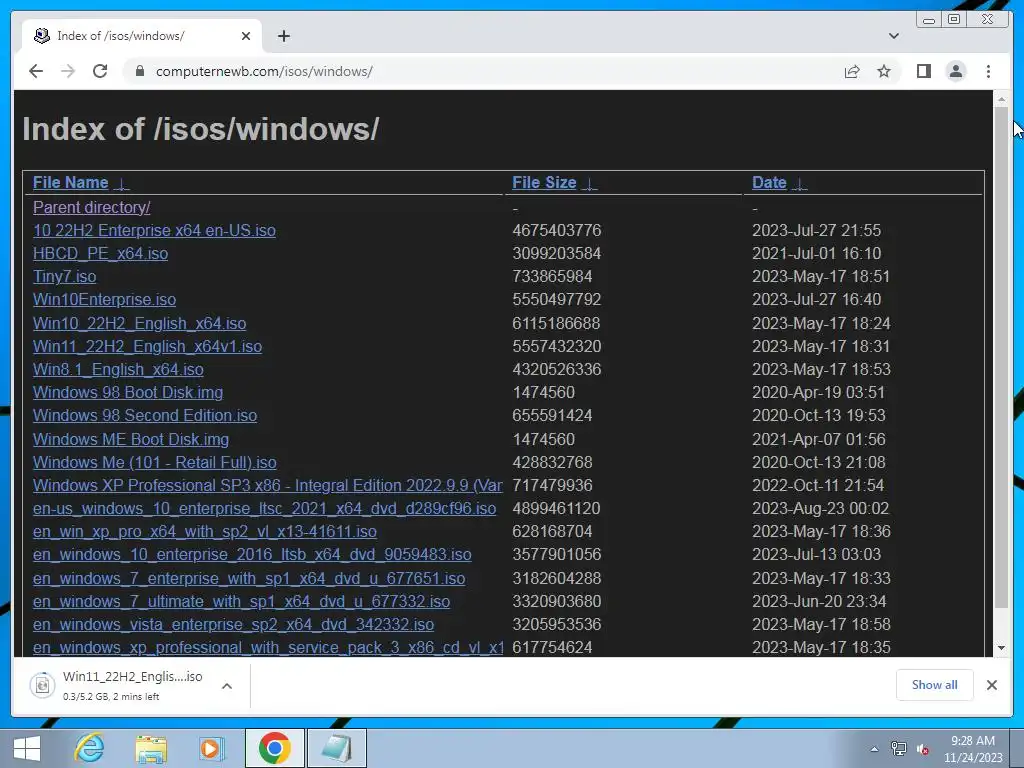Open the Parent directory link
This screenshot has width=1024, height=768.
[91, 207]
